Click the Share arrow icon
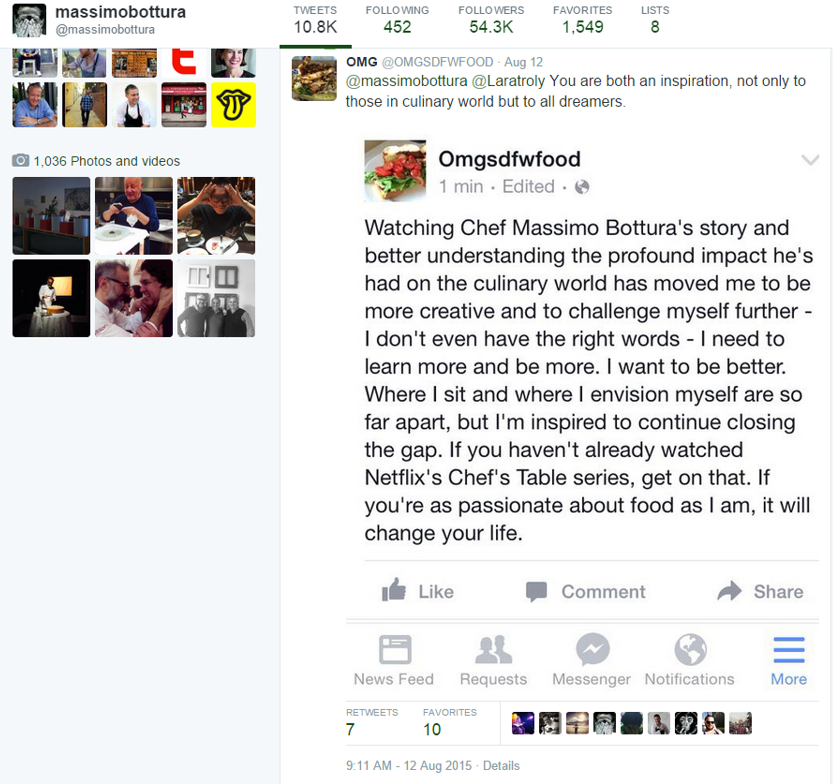The height and width of the screenshot is (784, 833). click(729, 591)
